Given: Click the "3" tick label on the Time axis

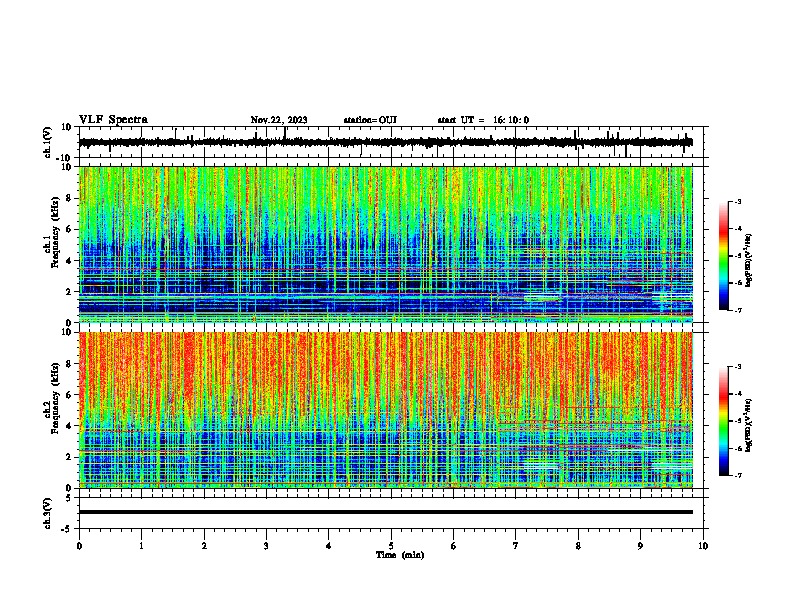Looking at the screenshot, I should 266,546.
